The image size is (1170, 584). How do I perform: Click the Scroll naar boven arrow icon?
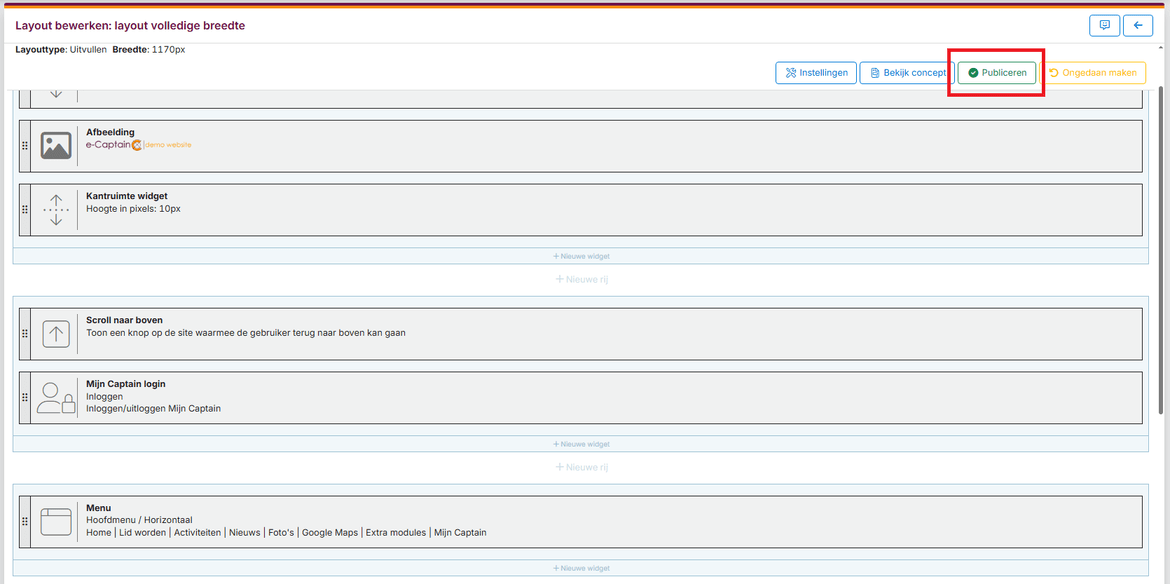point(56,334)
